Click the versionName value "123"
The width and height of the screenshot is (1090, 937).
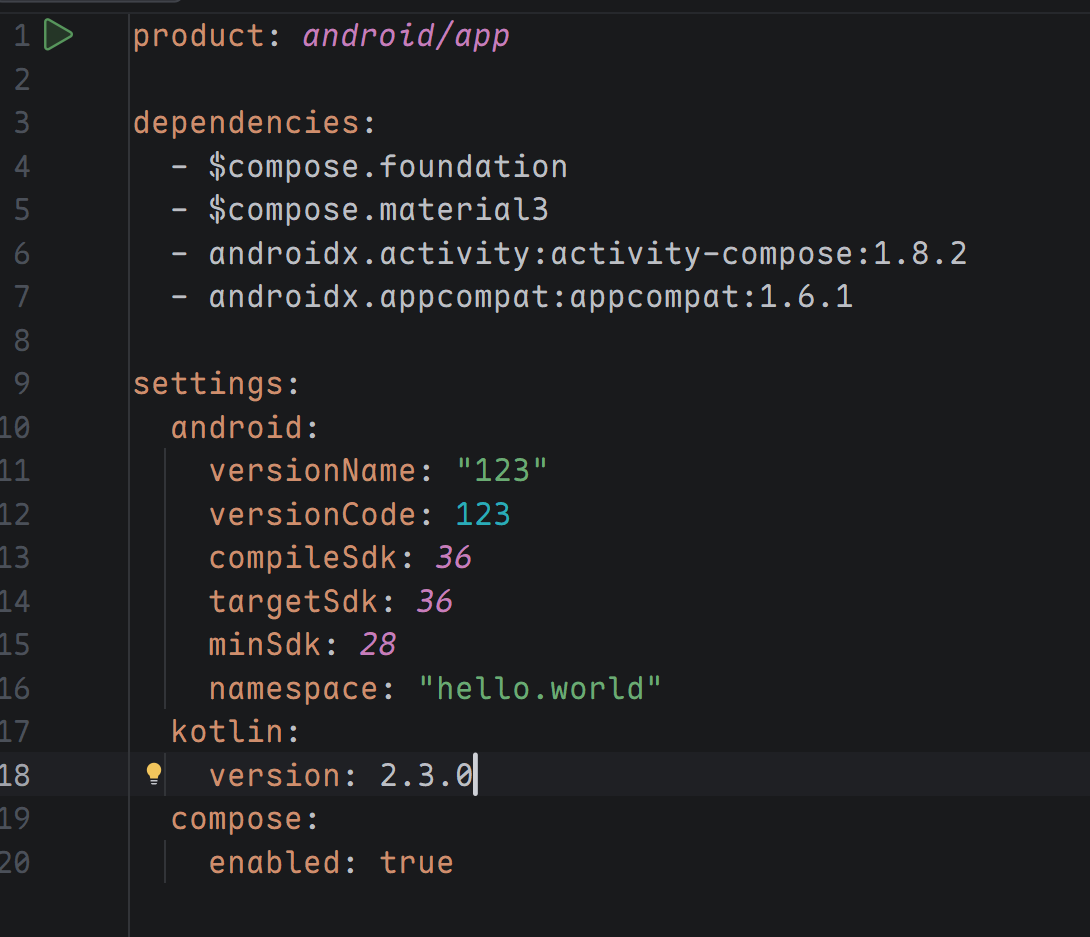coord(502,471)
